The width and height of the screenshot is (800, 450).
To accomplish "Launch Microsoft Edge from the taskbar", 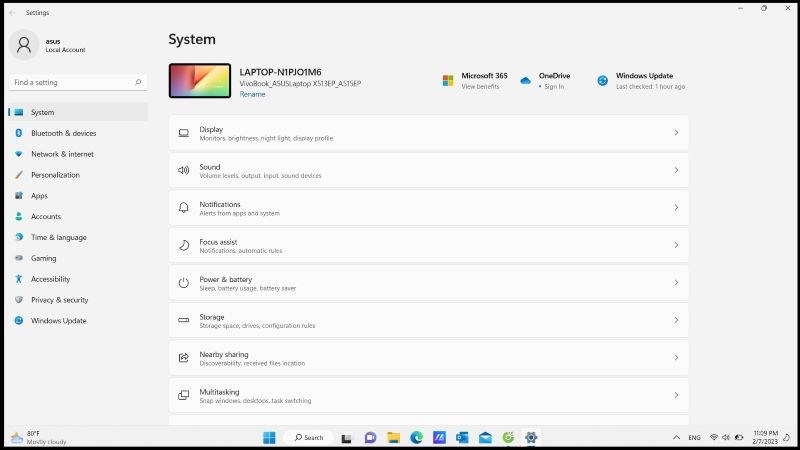I will pyautogui.click(x=416, y=438).
